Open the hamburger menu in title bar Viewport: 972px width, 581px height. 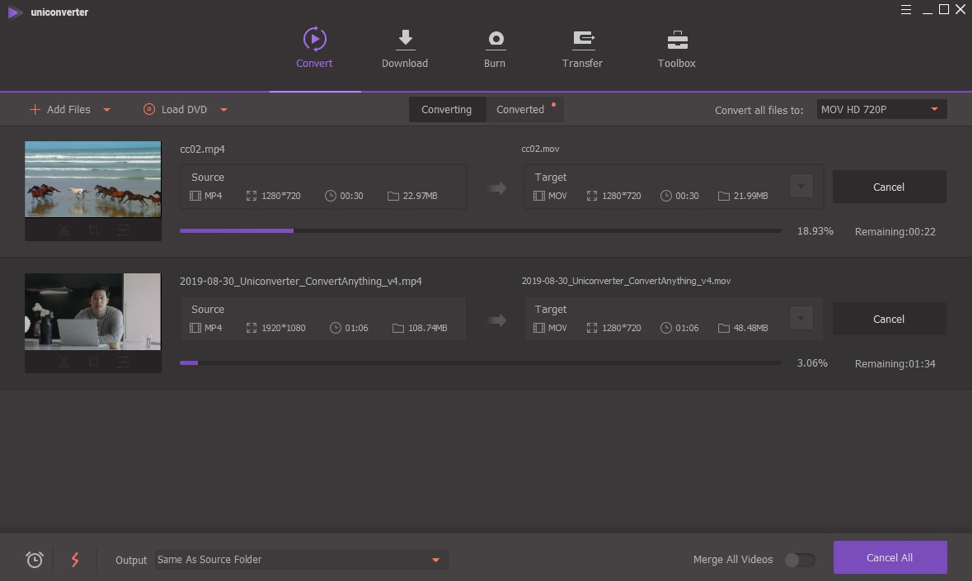[x=906, y=10]
